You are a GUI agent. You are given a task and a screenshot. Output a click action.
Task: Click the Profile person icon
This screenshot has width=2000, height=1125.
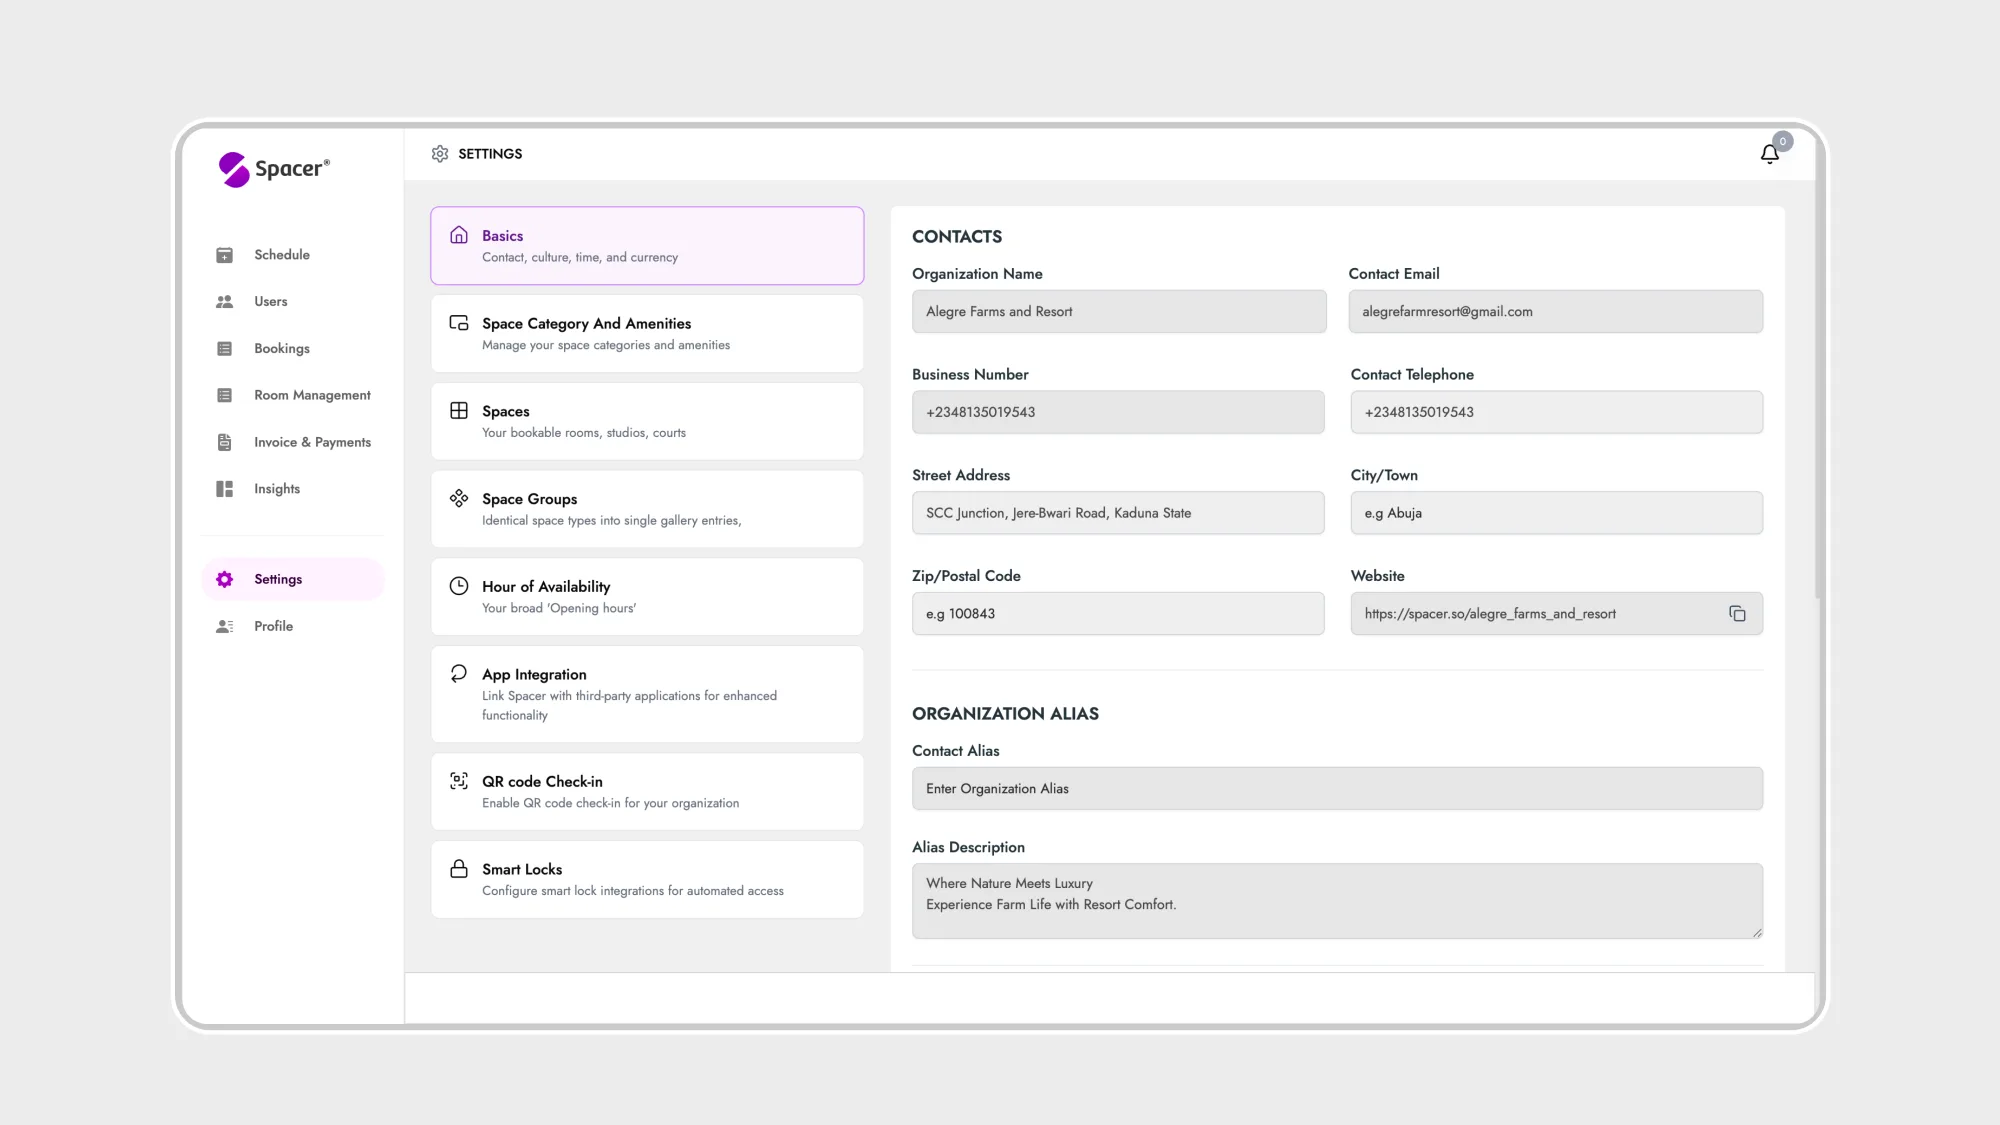click(x=225, y=627)
